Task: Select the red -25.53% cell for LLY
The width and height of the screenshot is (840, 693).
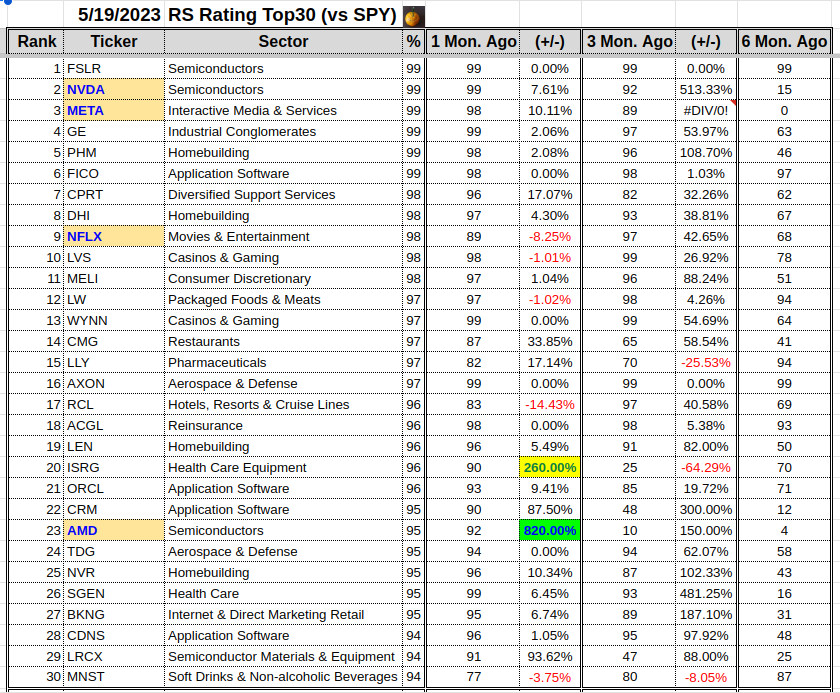Action: 706,363
